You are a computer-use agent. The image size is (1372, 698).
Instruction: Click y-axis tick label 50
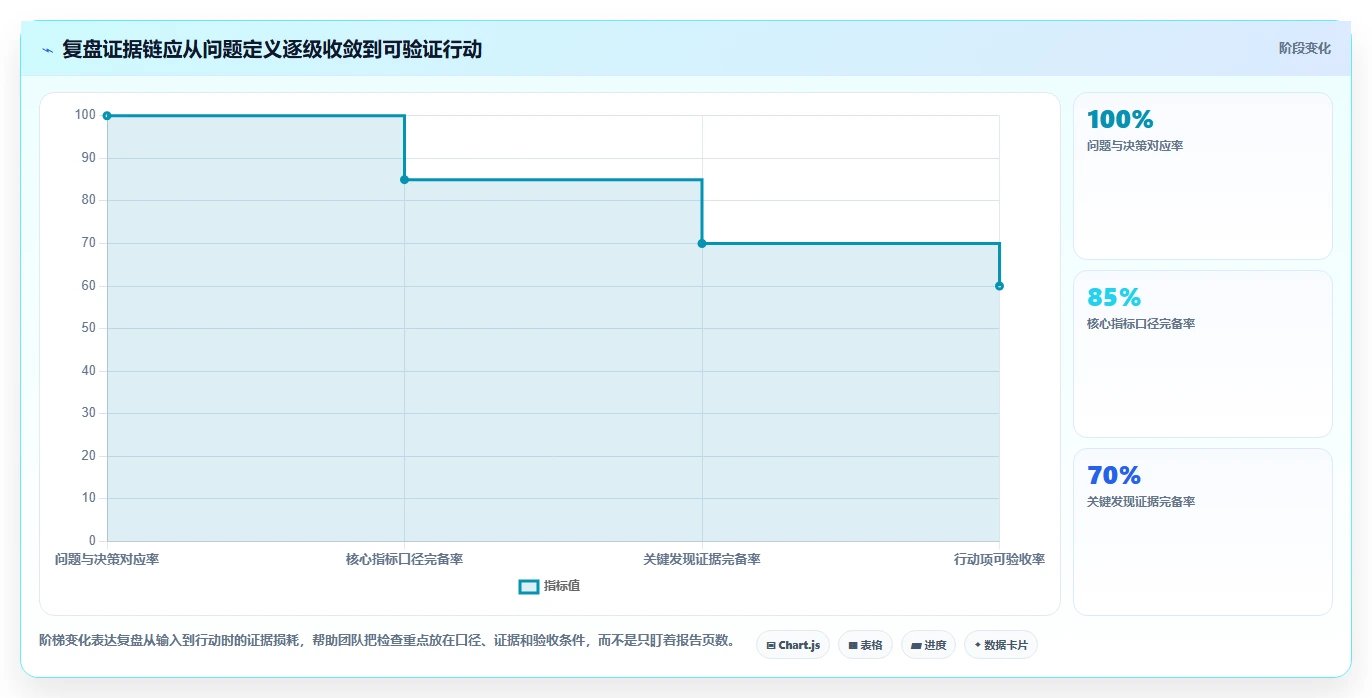click(89, 328)
